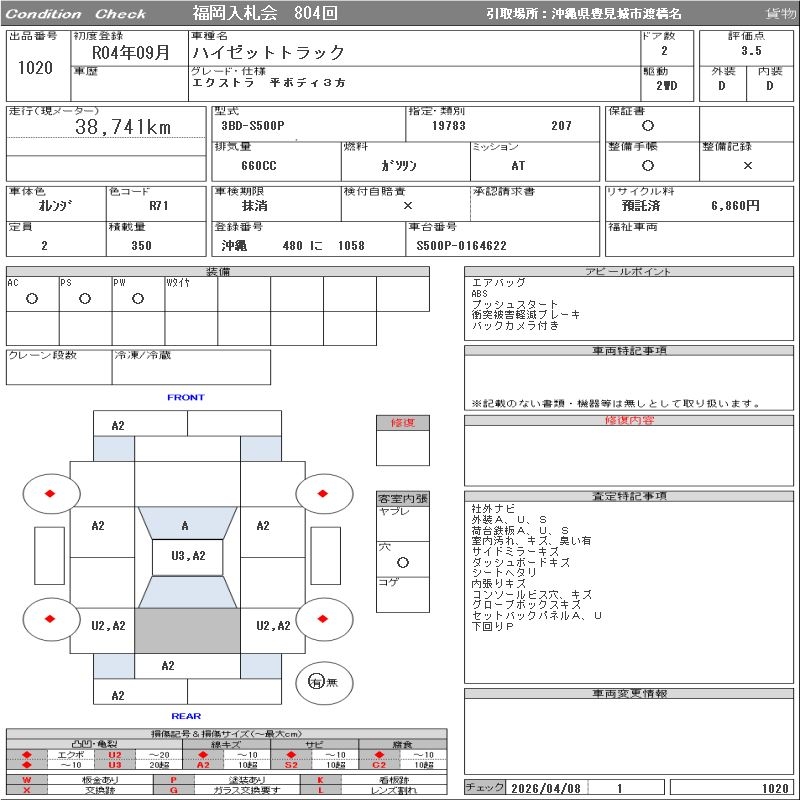Click 'バックカメラ付き' in the appeal points
The width and height of the screenshot is (800, 800).
point(515,326)
